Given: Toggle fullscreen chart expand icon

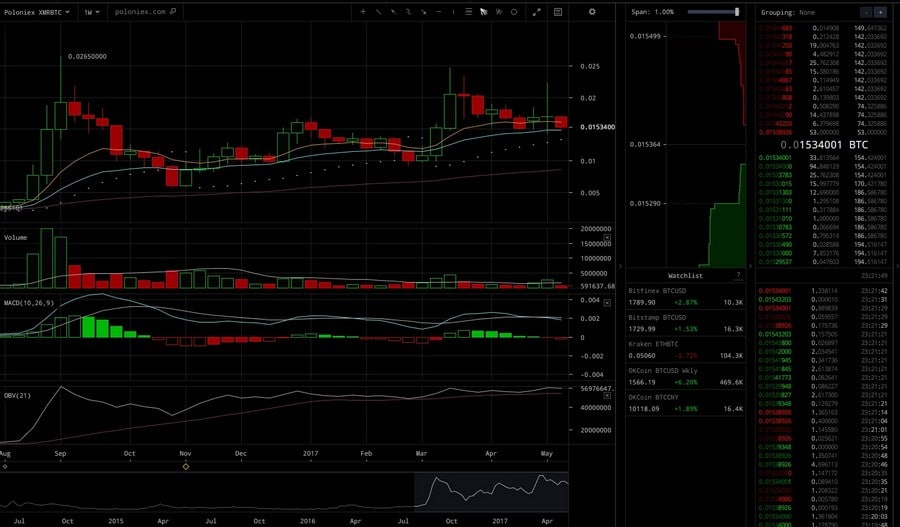Looking at the screenshot, I should 537,11.
